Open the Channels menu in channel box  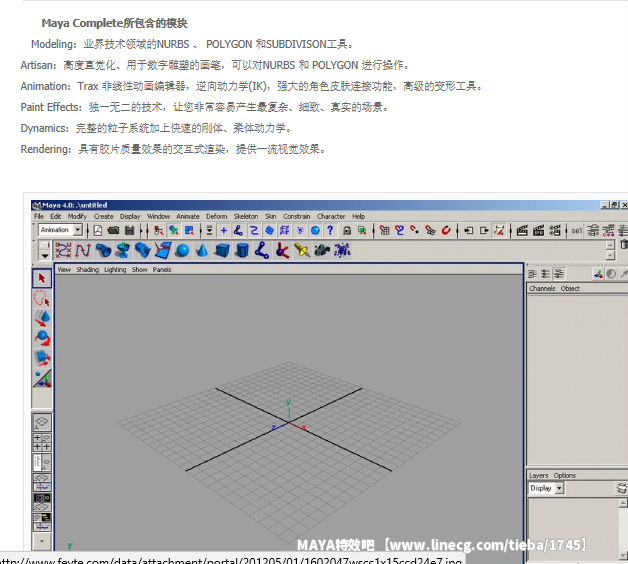(542, 288)
